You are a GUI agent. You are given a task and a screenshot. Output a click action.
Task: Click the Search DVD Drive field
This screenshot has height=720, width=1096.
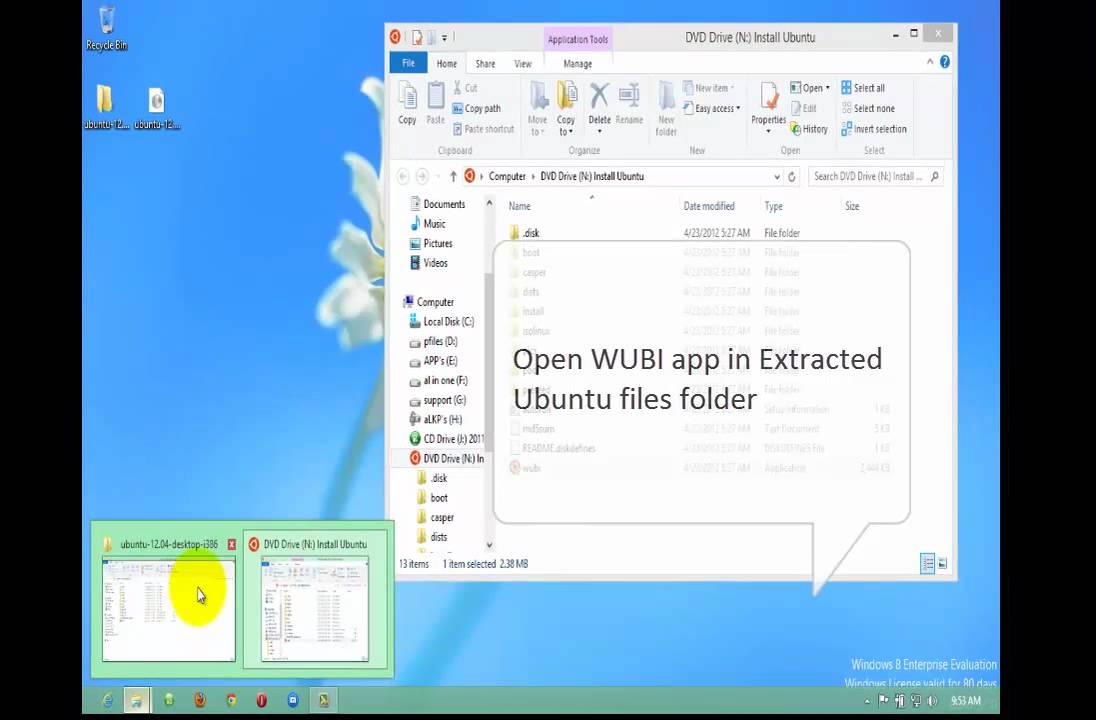[x=875, y=176]
